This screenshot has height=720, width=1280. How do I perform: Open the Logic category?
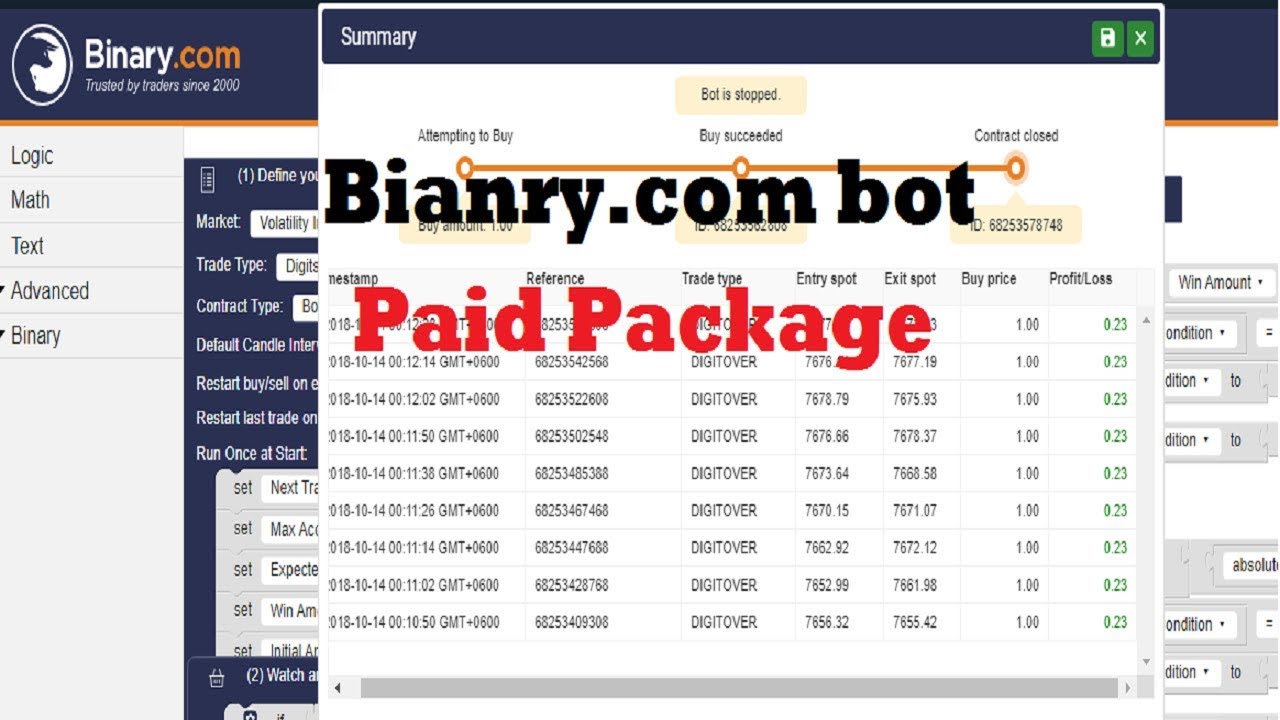point(31,156)
